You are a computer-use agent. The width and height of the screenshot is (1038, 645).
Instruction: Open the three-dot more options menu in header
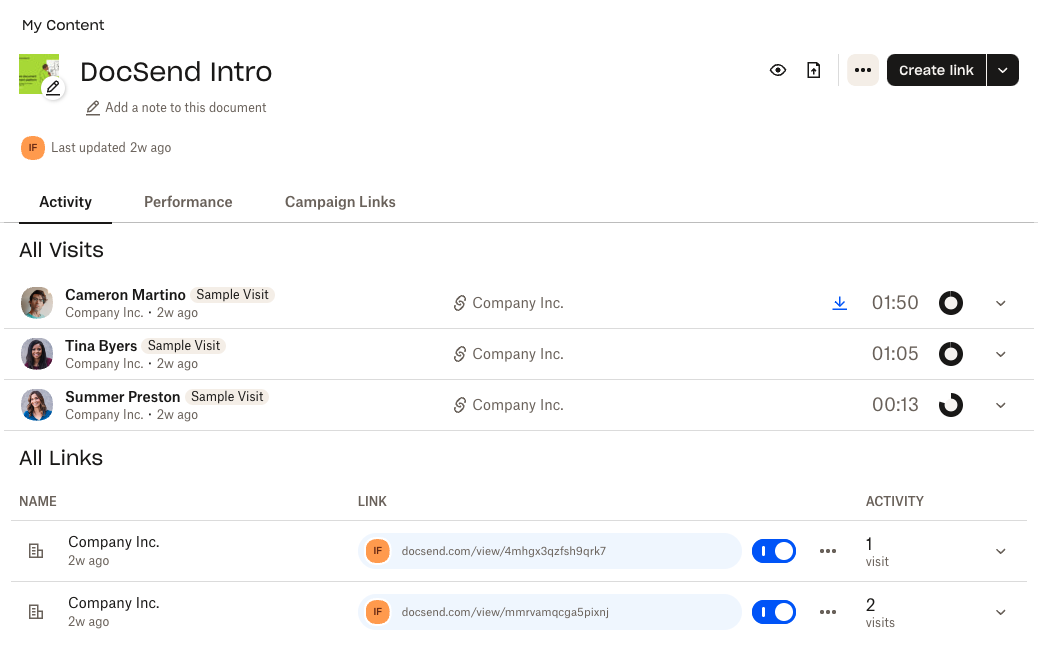coord(863,70)
